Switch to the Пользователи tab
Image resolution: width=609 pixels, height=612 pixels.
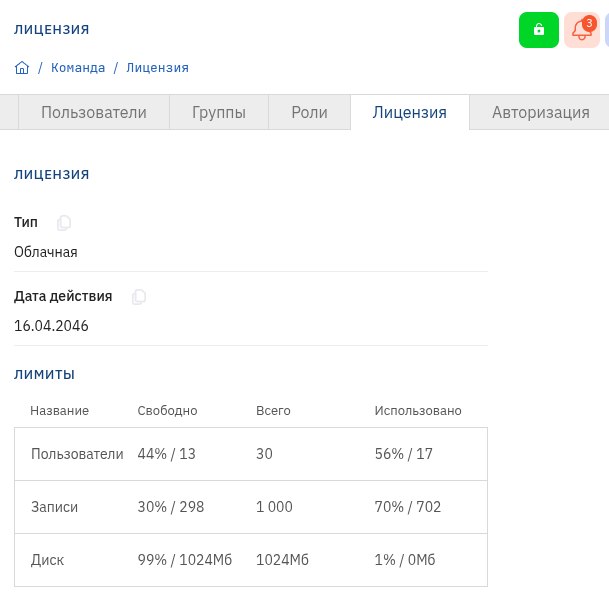[x=94, y=113]
